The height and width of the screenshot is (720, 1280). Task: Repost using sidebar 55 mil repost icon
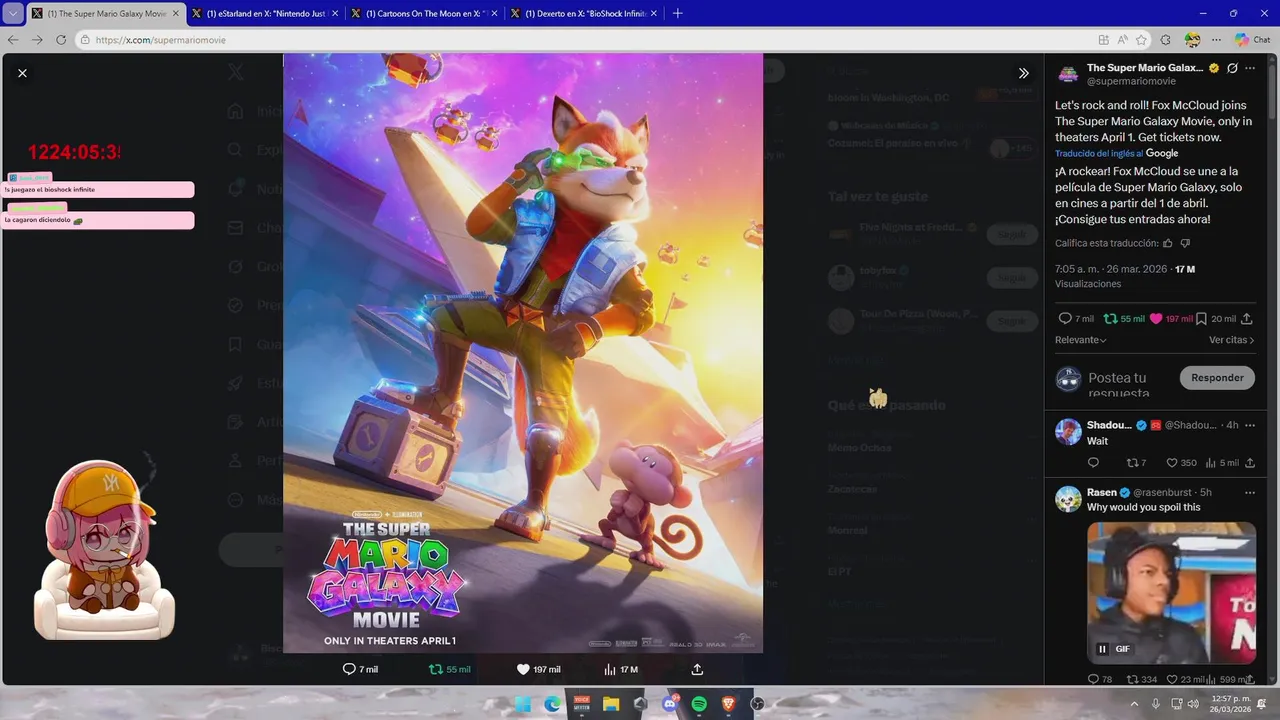point(1110,318)
